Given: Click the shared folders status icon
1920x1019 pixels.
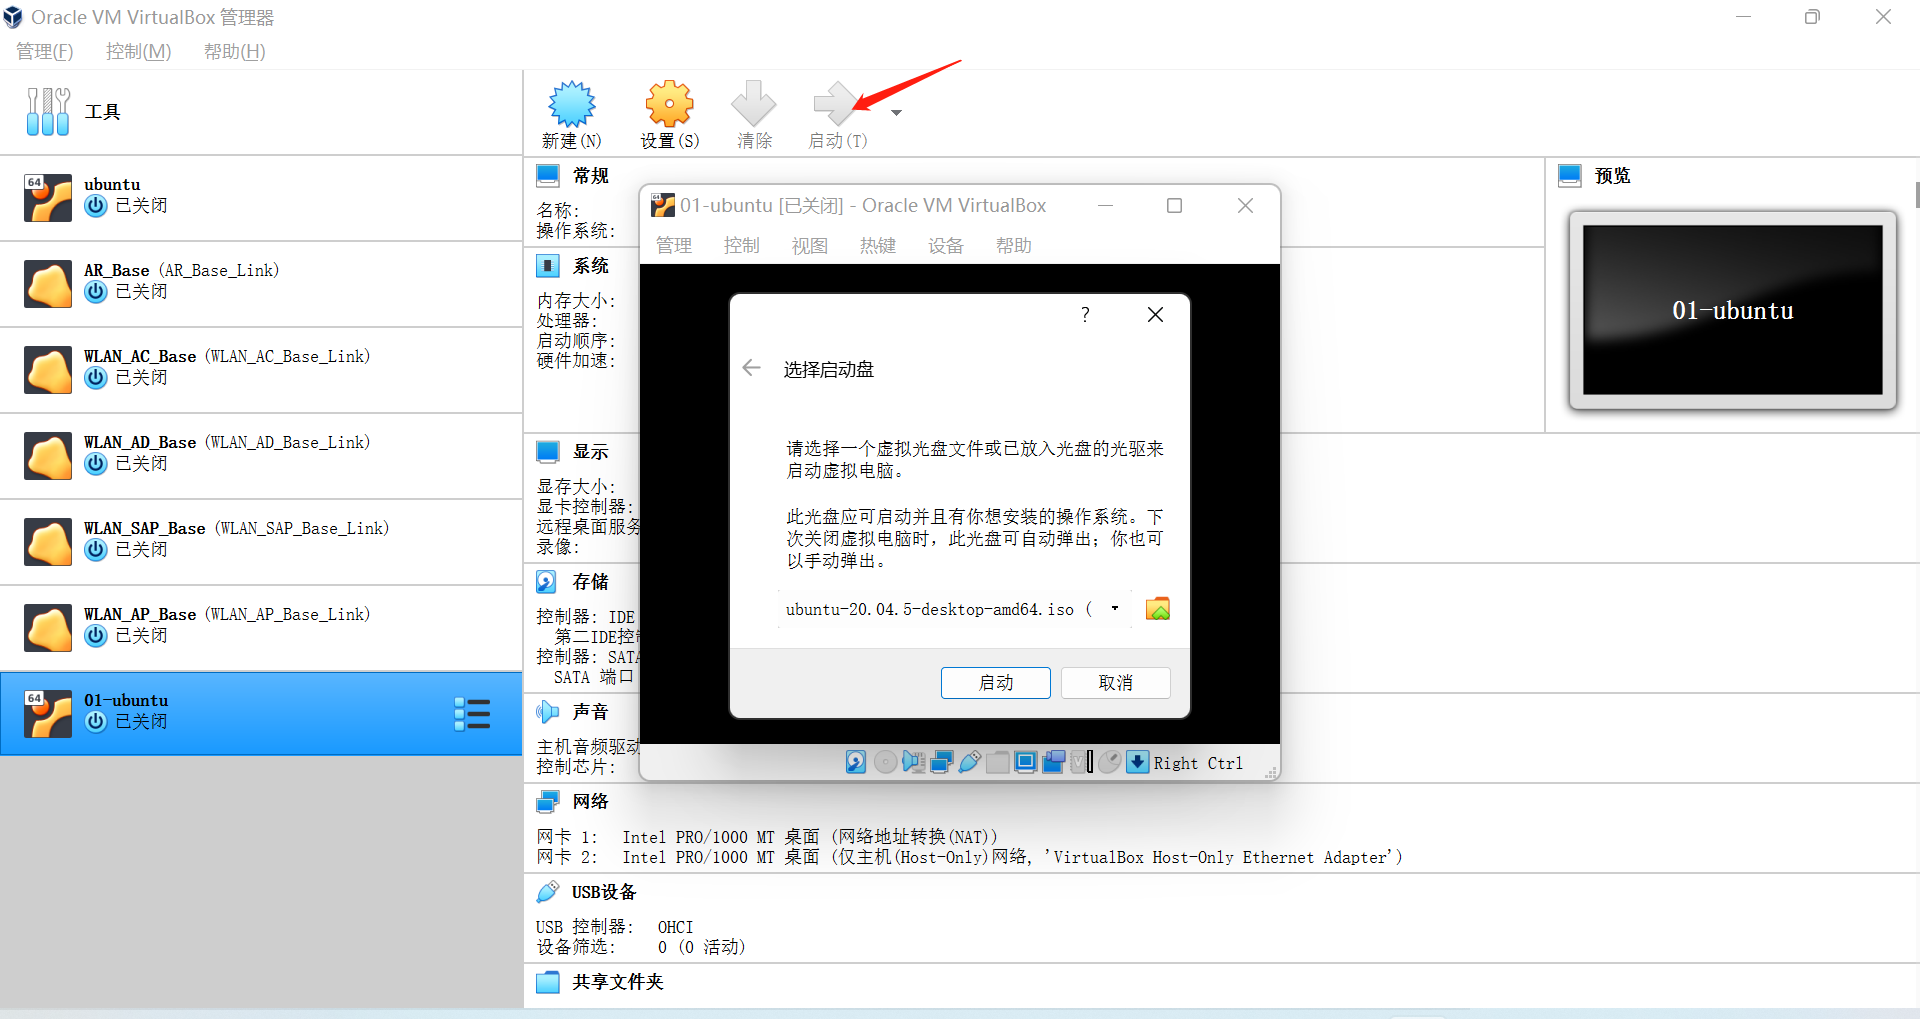Looking at the screenshot, I should 998,762.
